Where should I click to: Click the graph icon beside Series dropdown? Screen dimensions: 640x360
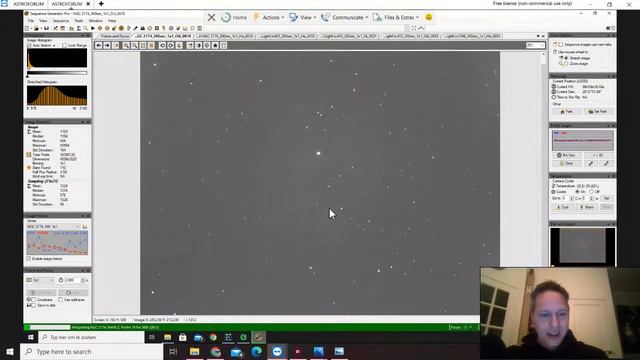pos(85,226)
